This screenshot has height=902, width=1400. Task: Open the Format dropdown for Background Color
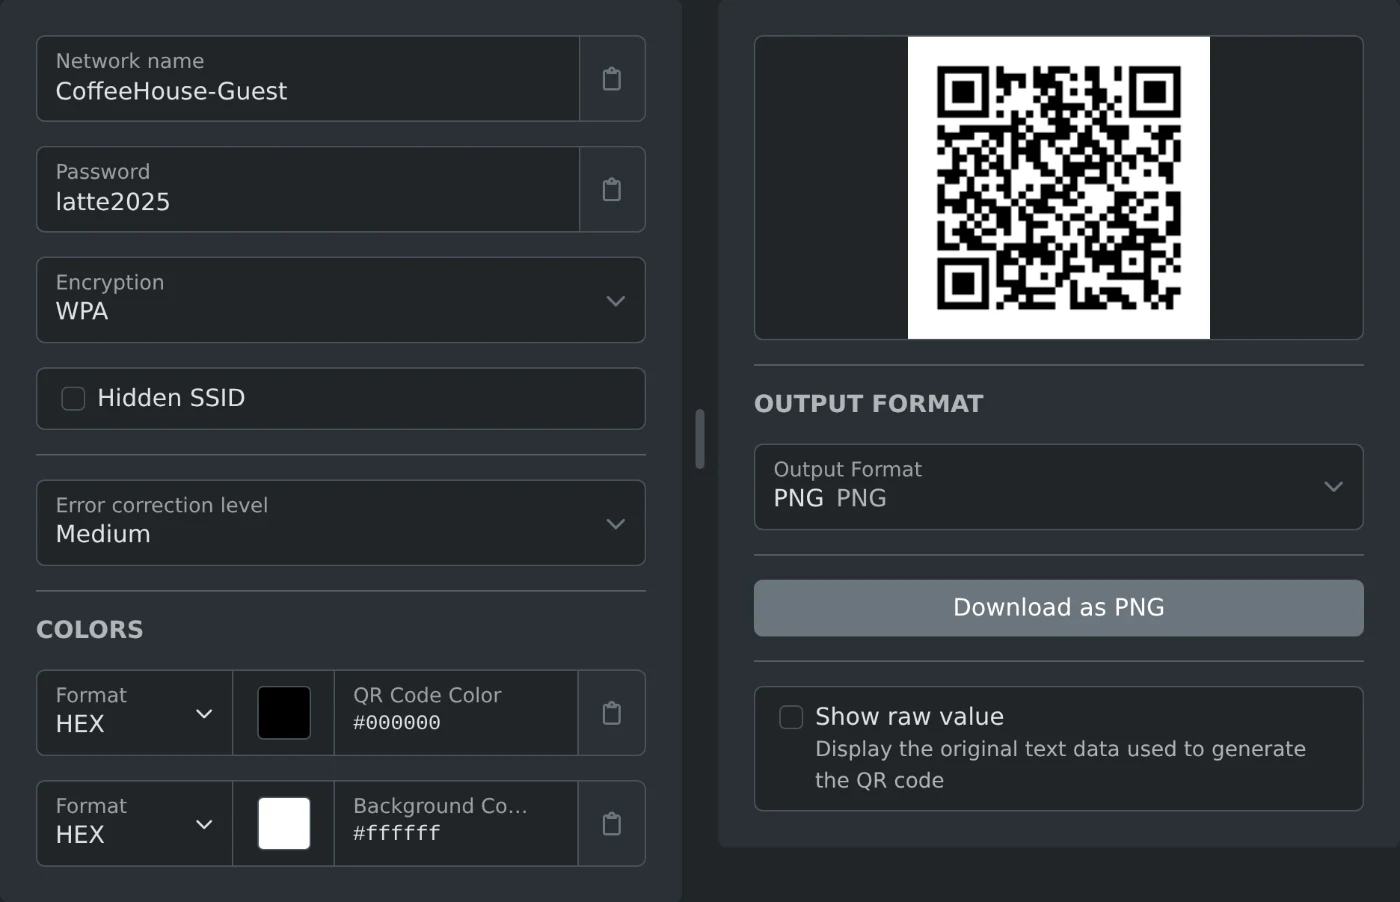[135, 824]
